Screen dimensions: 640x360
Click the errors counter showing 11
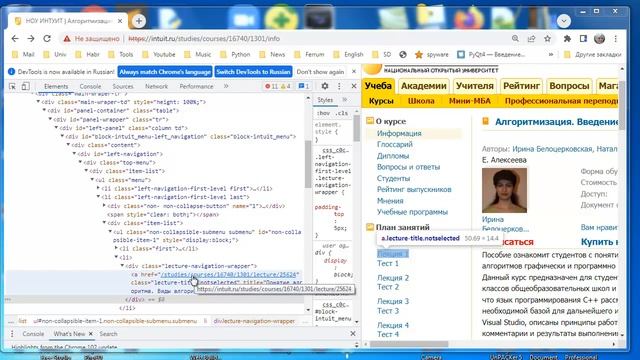pyautogui.click(x=271, y=86)
